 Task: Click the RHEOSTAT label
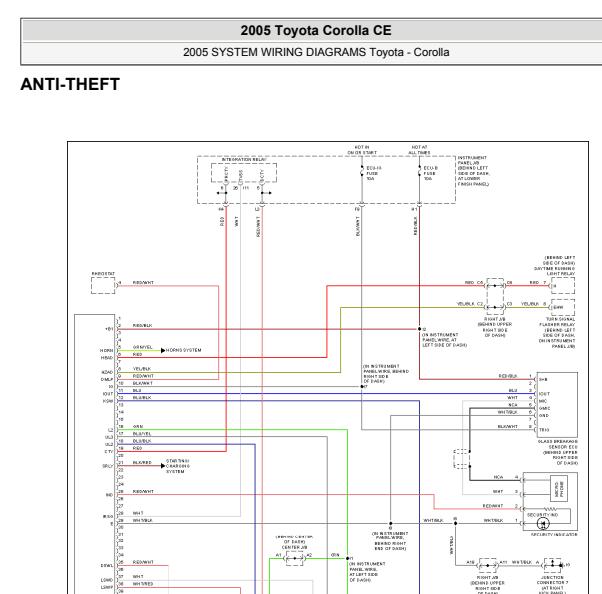point(103,274)
